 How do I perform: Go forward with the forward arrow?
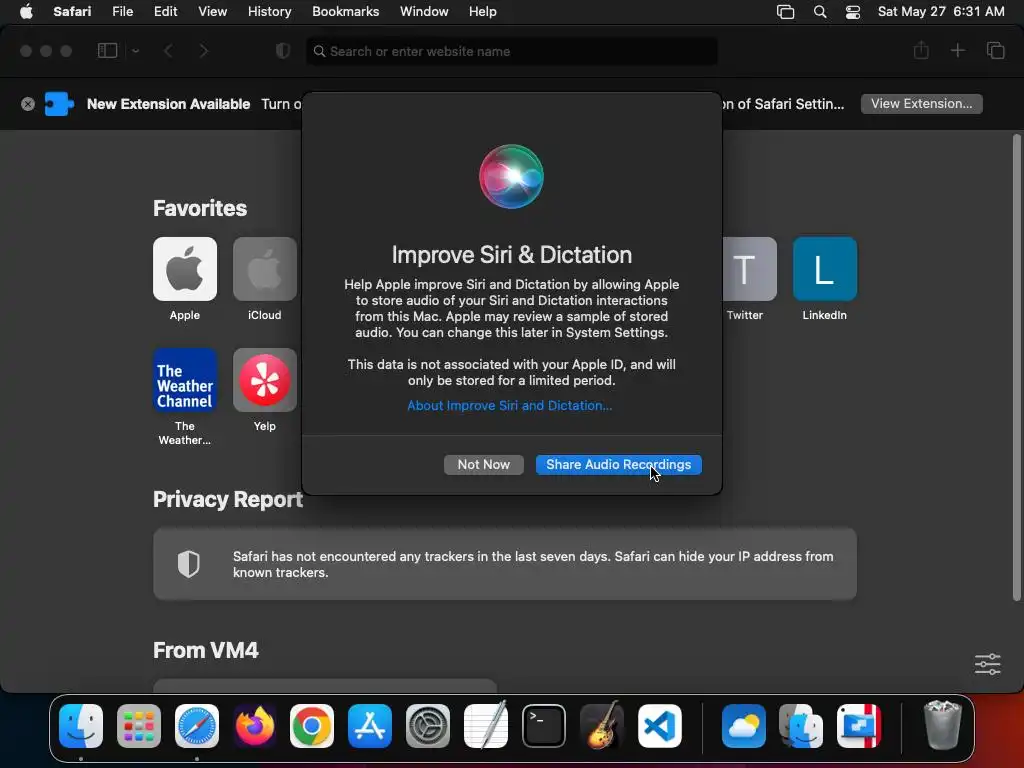pos(204,51)
